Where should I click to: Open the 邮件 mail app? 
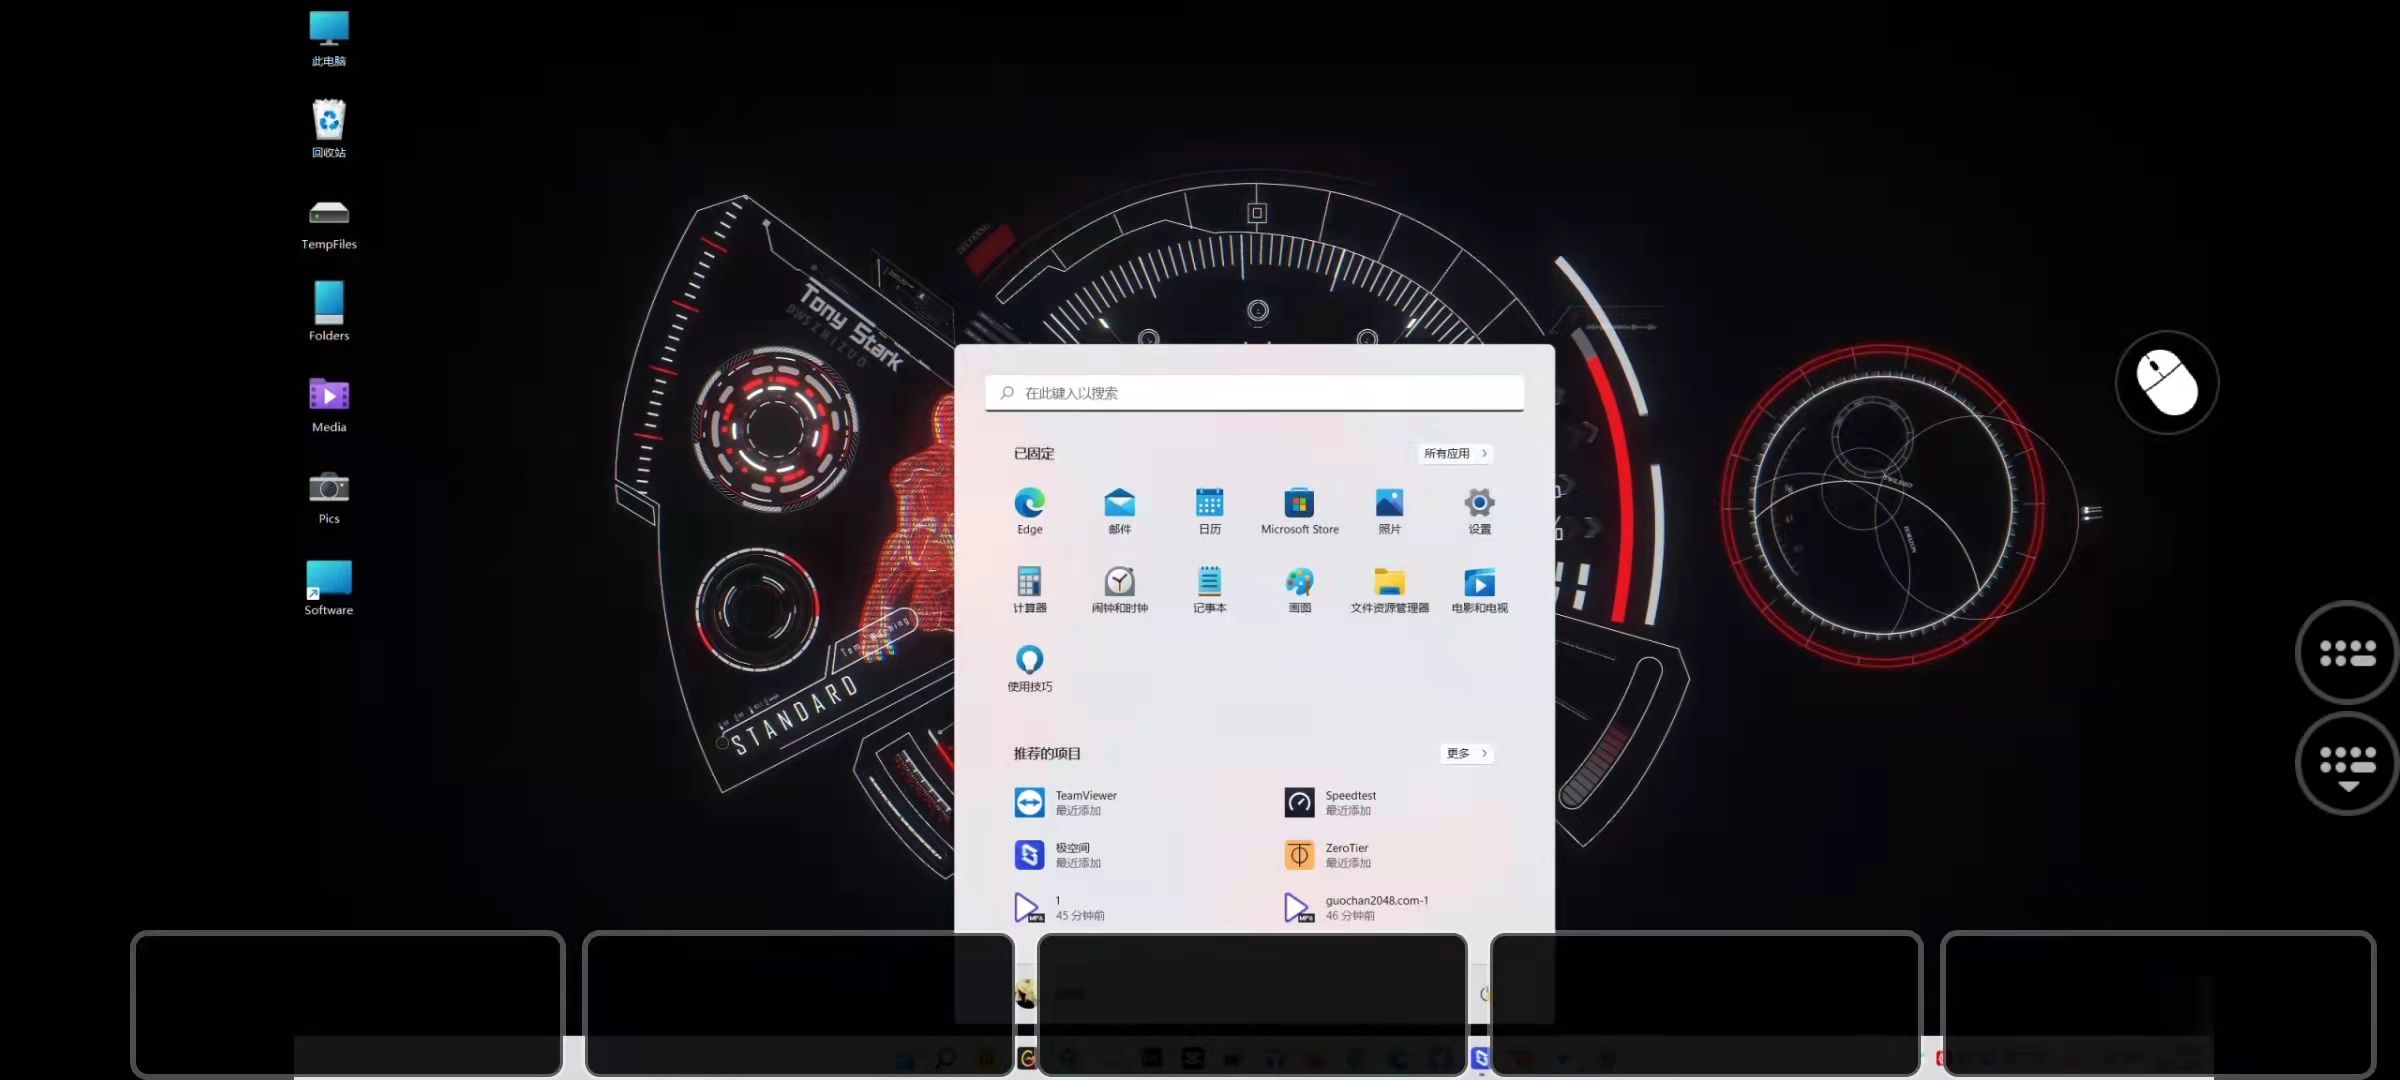pos(1119,511)
